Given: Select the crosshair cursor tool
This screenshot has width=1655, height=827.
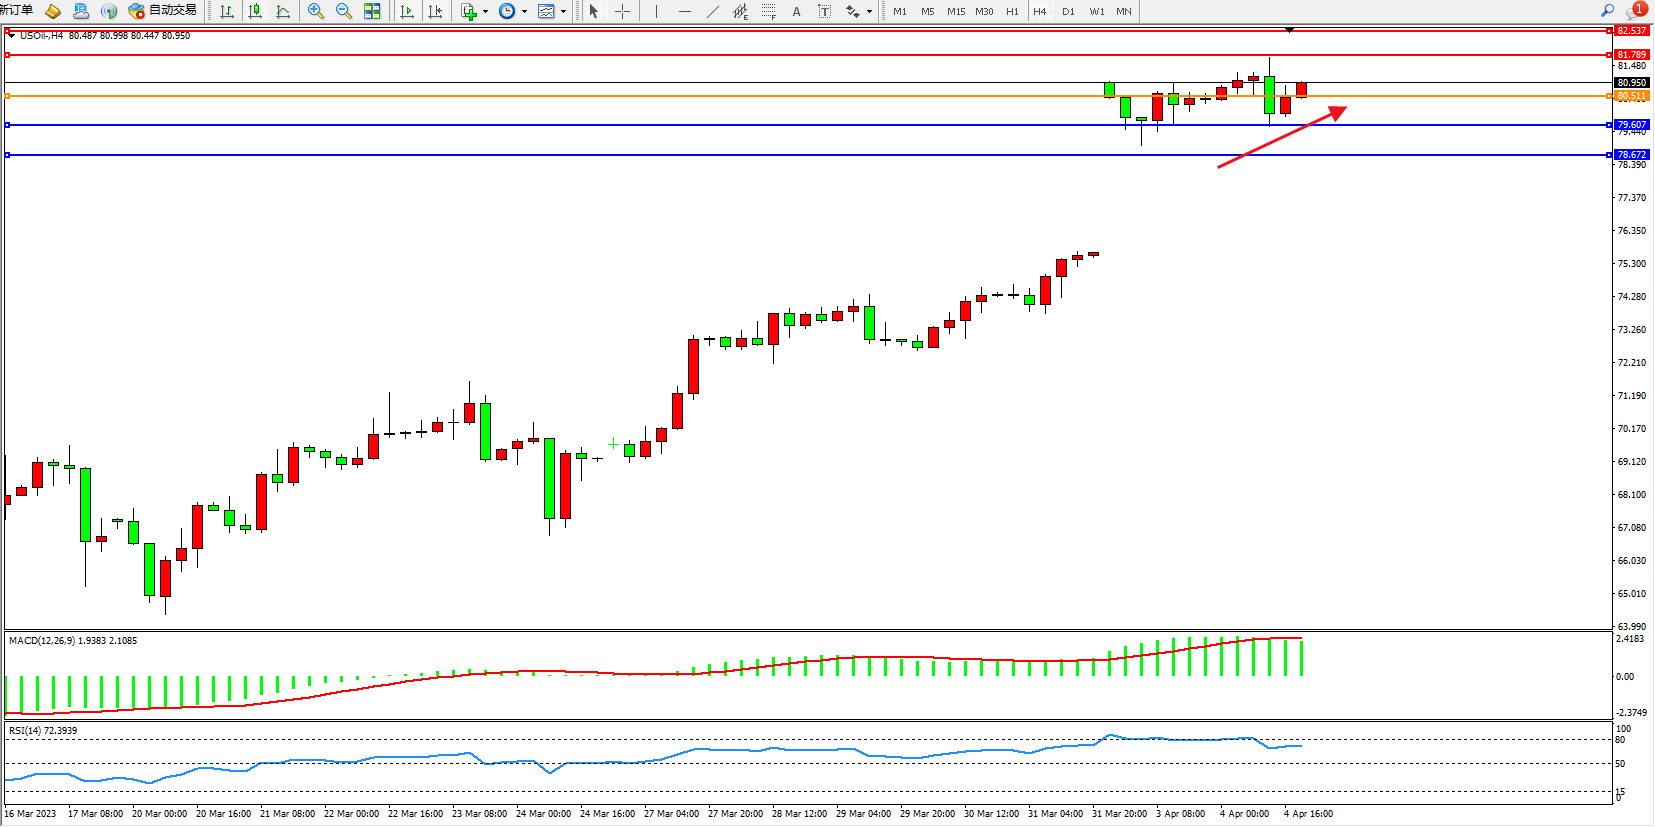Looking at the screenshot, I should (x=622, y=11).
